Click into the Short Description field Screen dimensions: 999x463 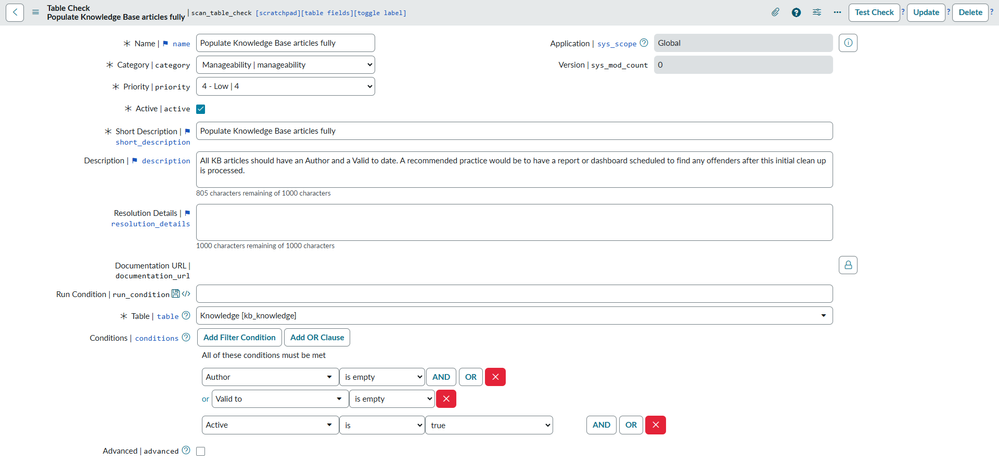[514, 131]
